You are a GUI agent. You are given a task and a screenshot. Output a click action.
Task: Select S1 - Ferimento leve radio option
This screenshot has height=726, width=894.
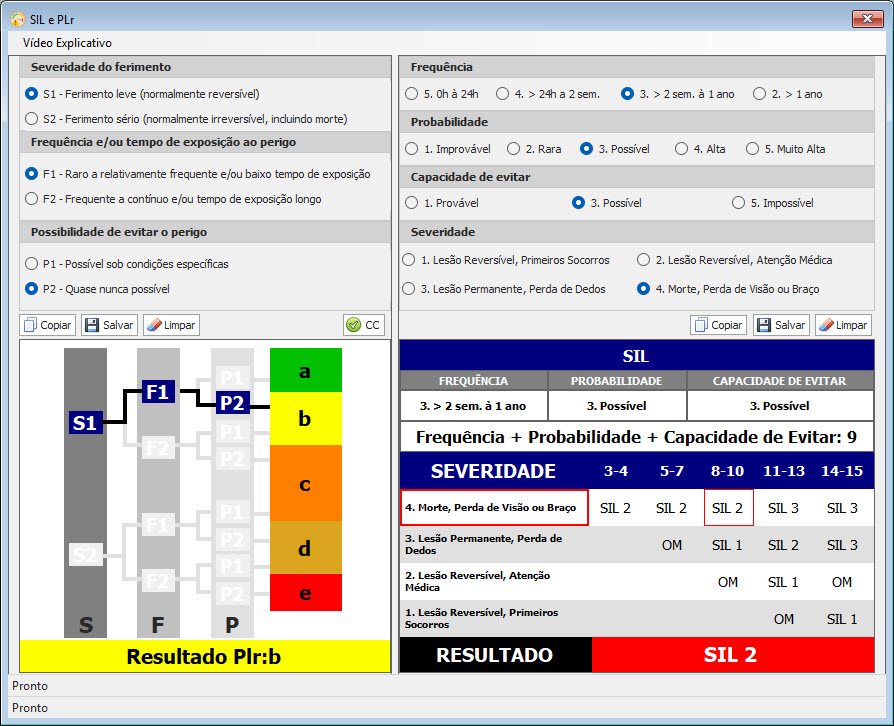tap(143, 94)
